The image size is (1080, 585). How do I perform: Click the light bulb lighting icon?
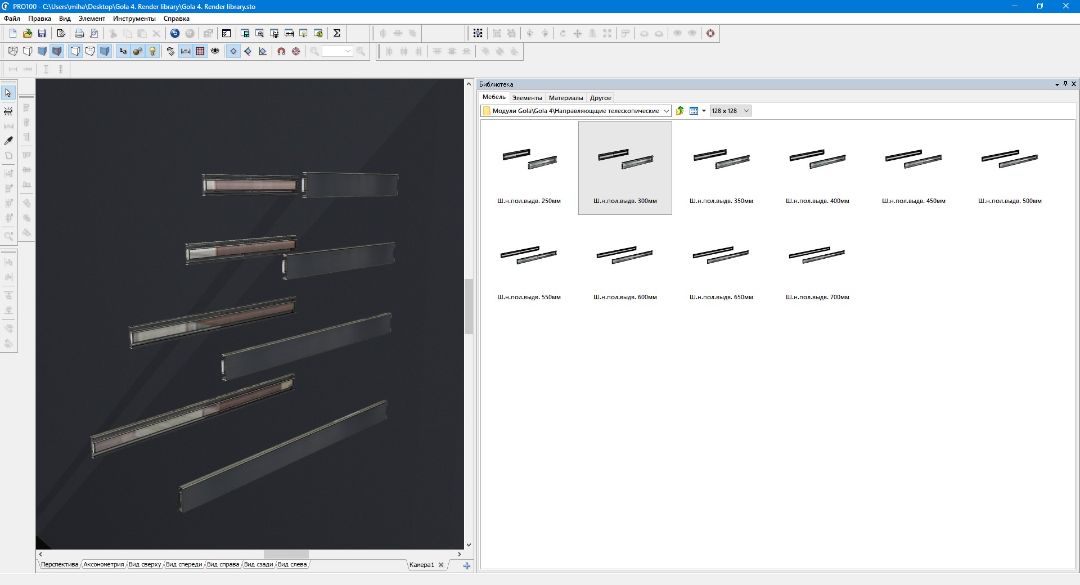coord(153,51)
